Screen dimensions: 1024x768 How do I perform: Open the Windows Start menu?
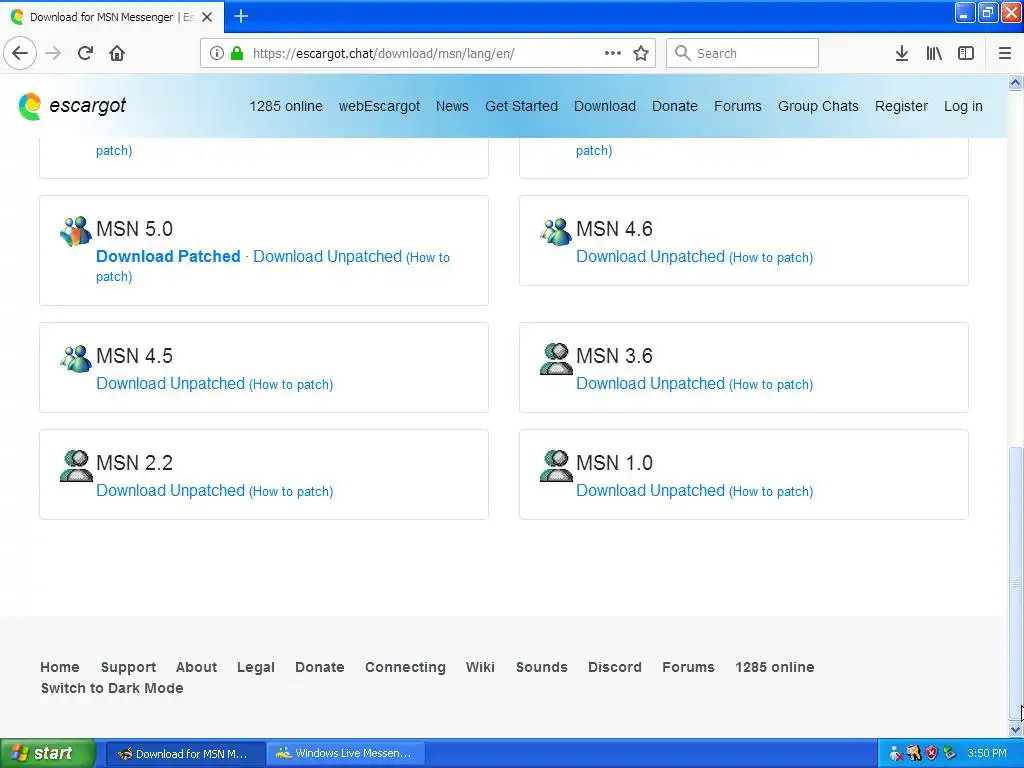pos(47,753)
